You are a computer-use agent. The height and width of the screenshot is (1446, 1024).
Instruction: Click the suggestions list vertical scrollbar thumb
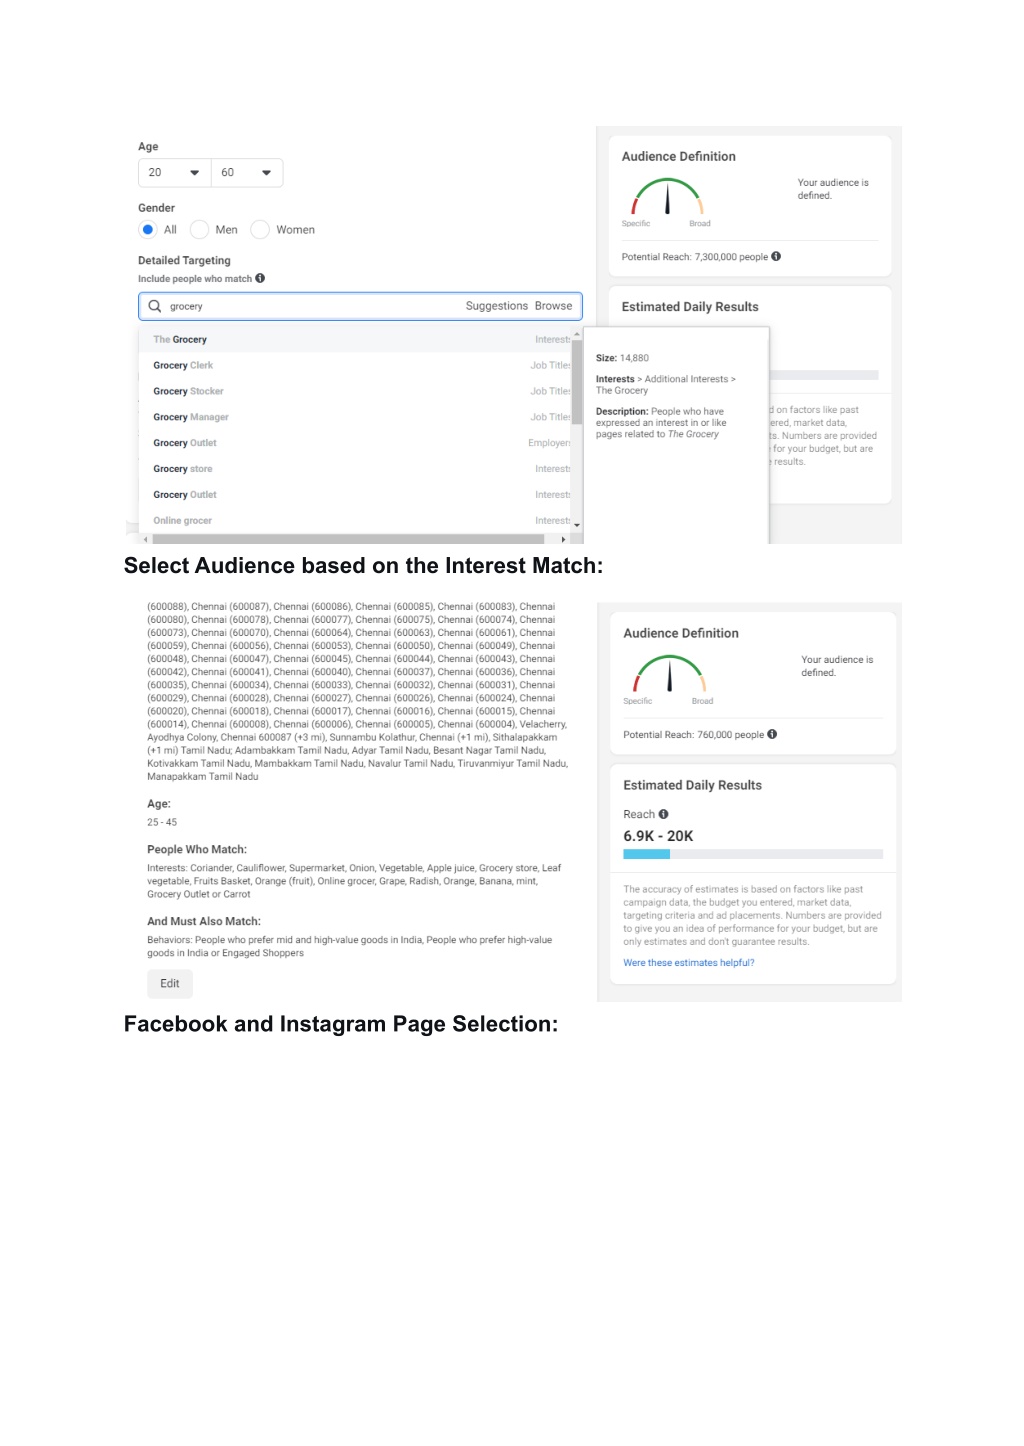click(x=577, y=382)
